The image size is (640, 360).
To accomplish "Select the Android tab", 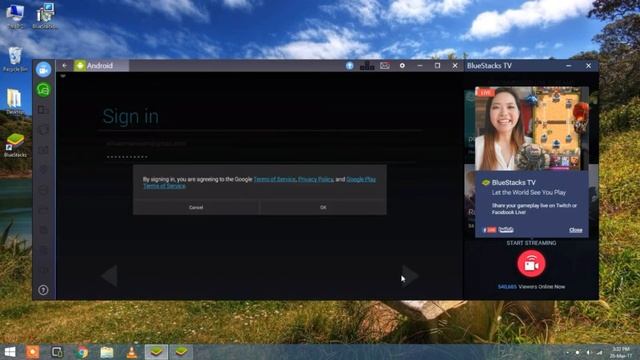I will pos(101,66).
